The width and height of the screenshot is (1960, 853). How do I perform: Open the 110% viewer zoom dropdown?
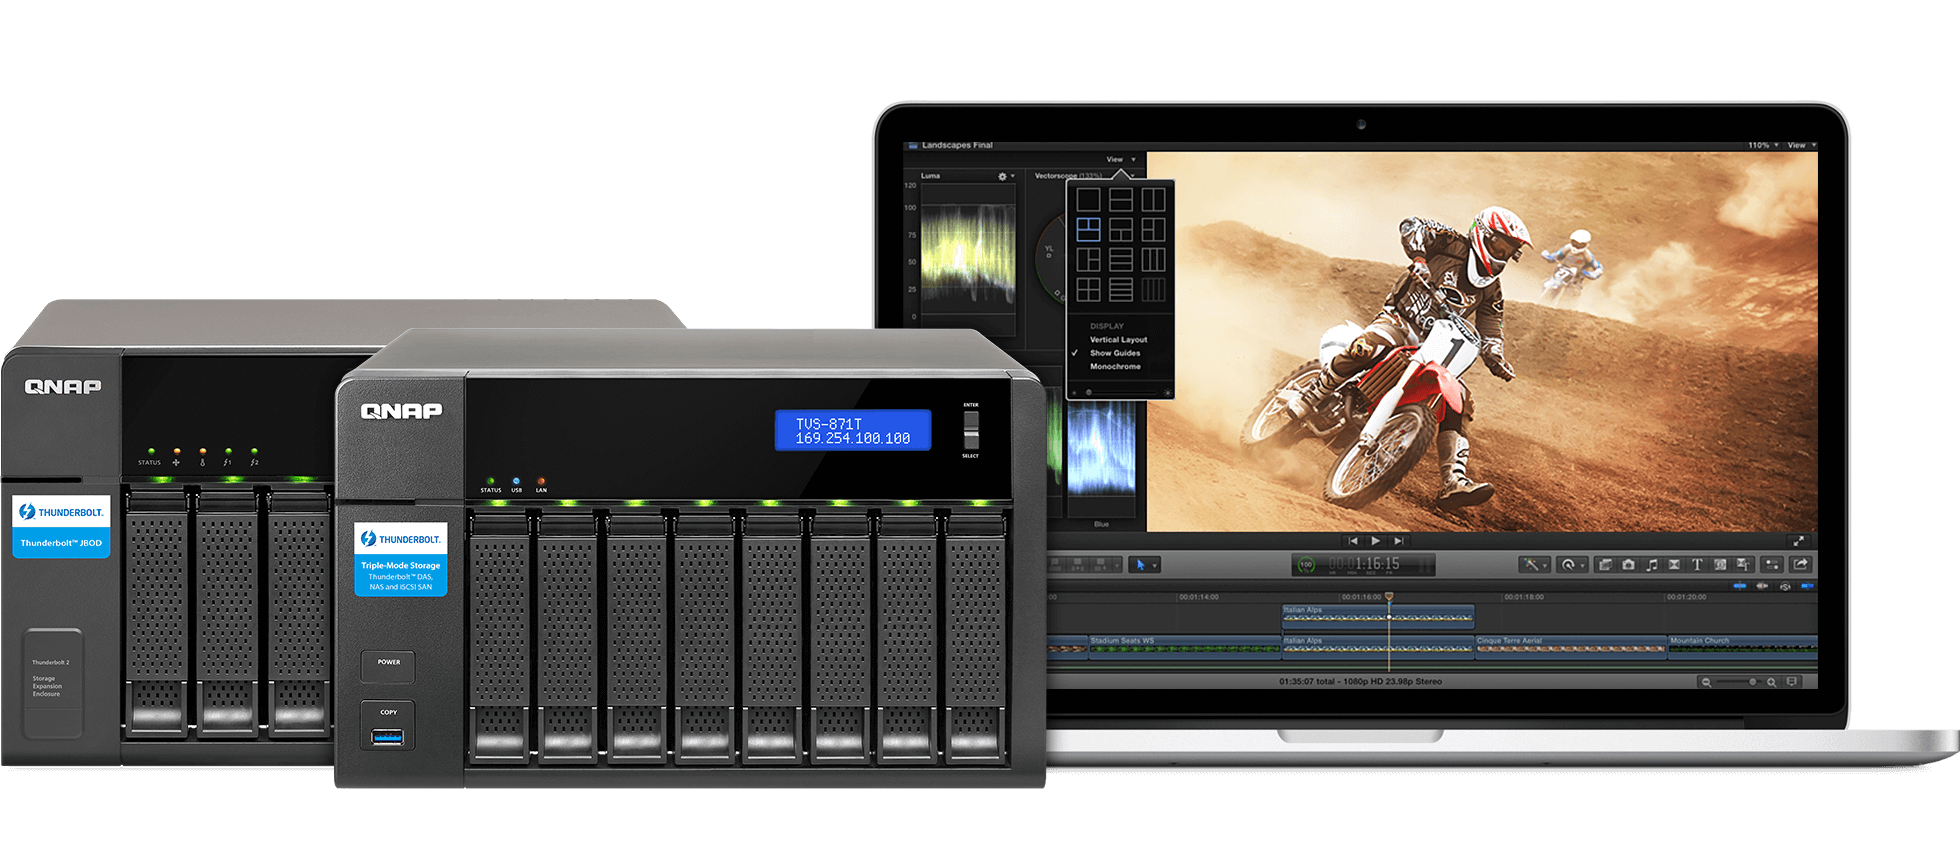coord(1763,145)
